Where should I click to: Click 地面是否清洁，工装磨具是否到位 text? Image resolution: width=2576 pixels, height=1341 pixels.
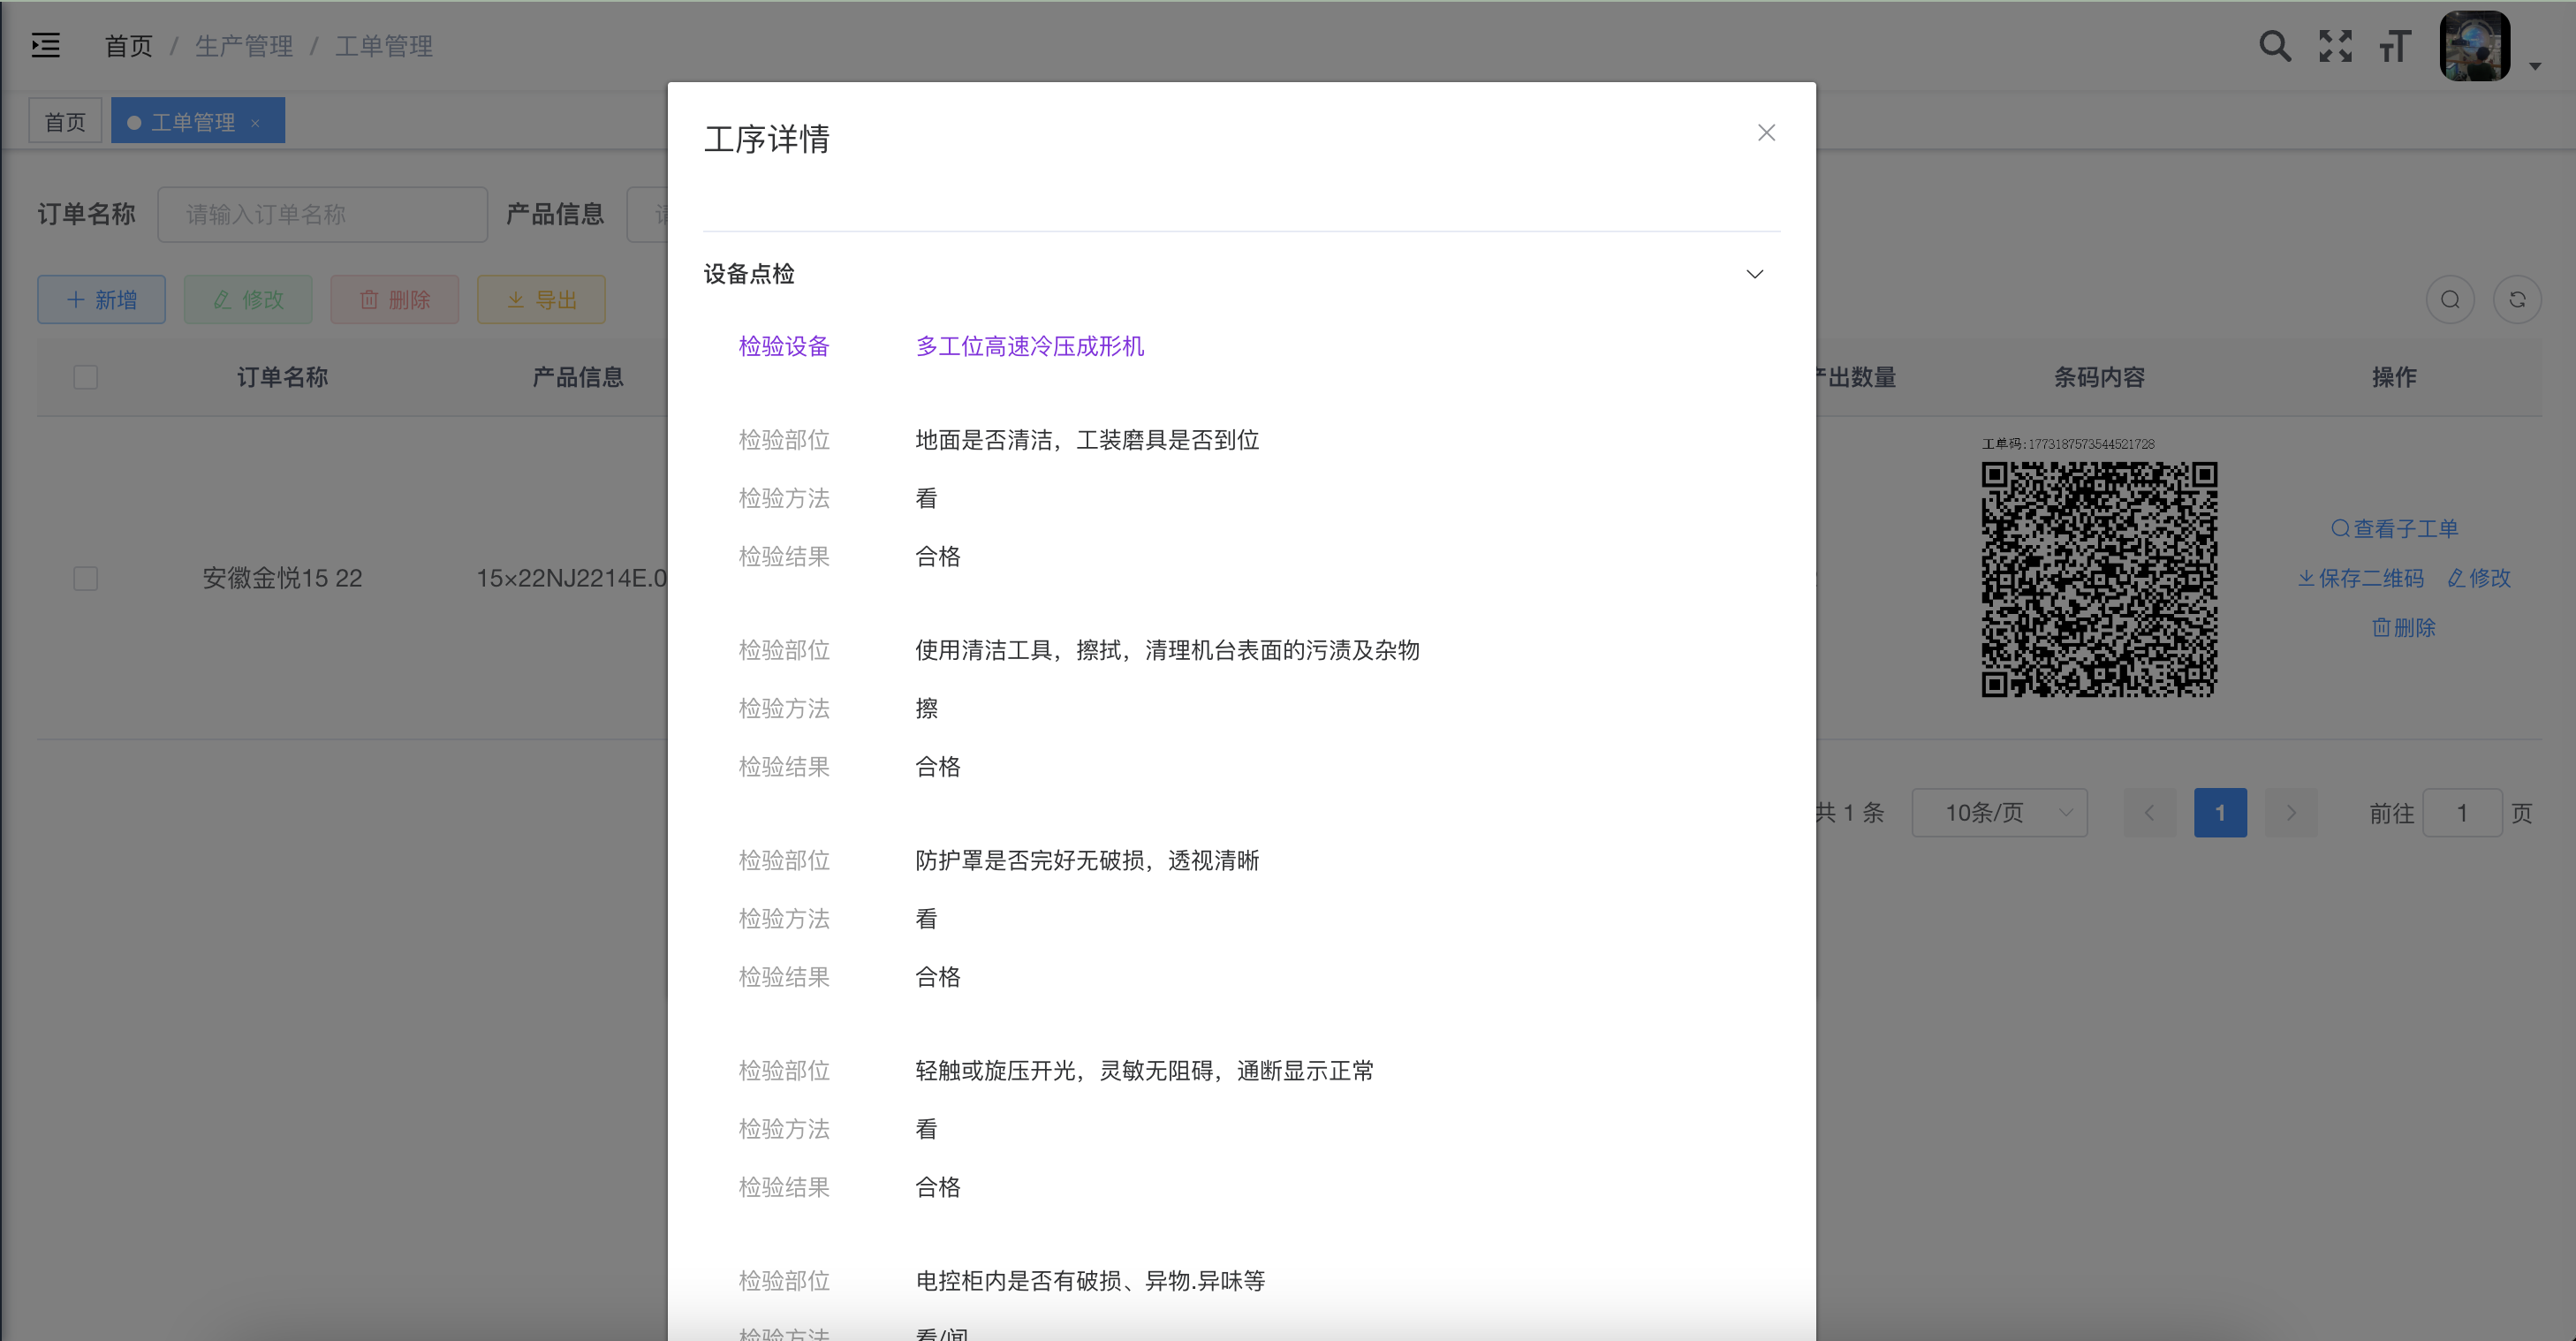click(1087, 440)
